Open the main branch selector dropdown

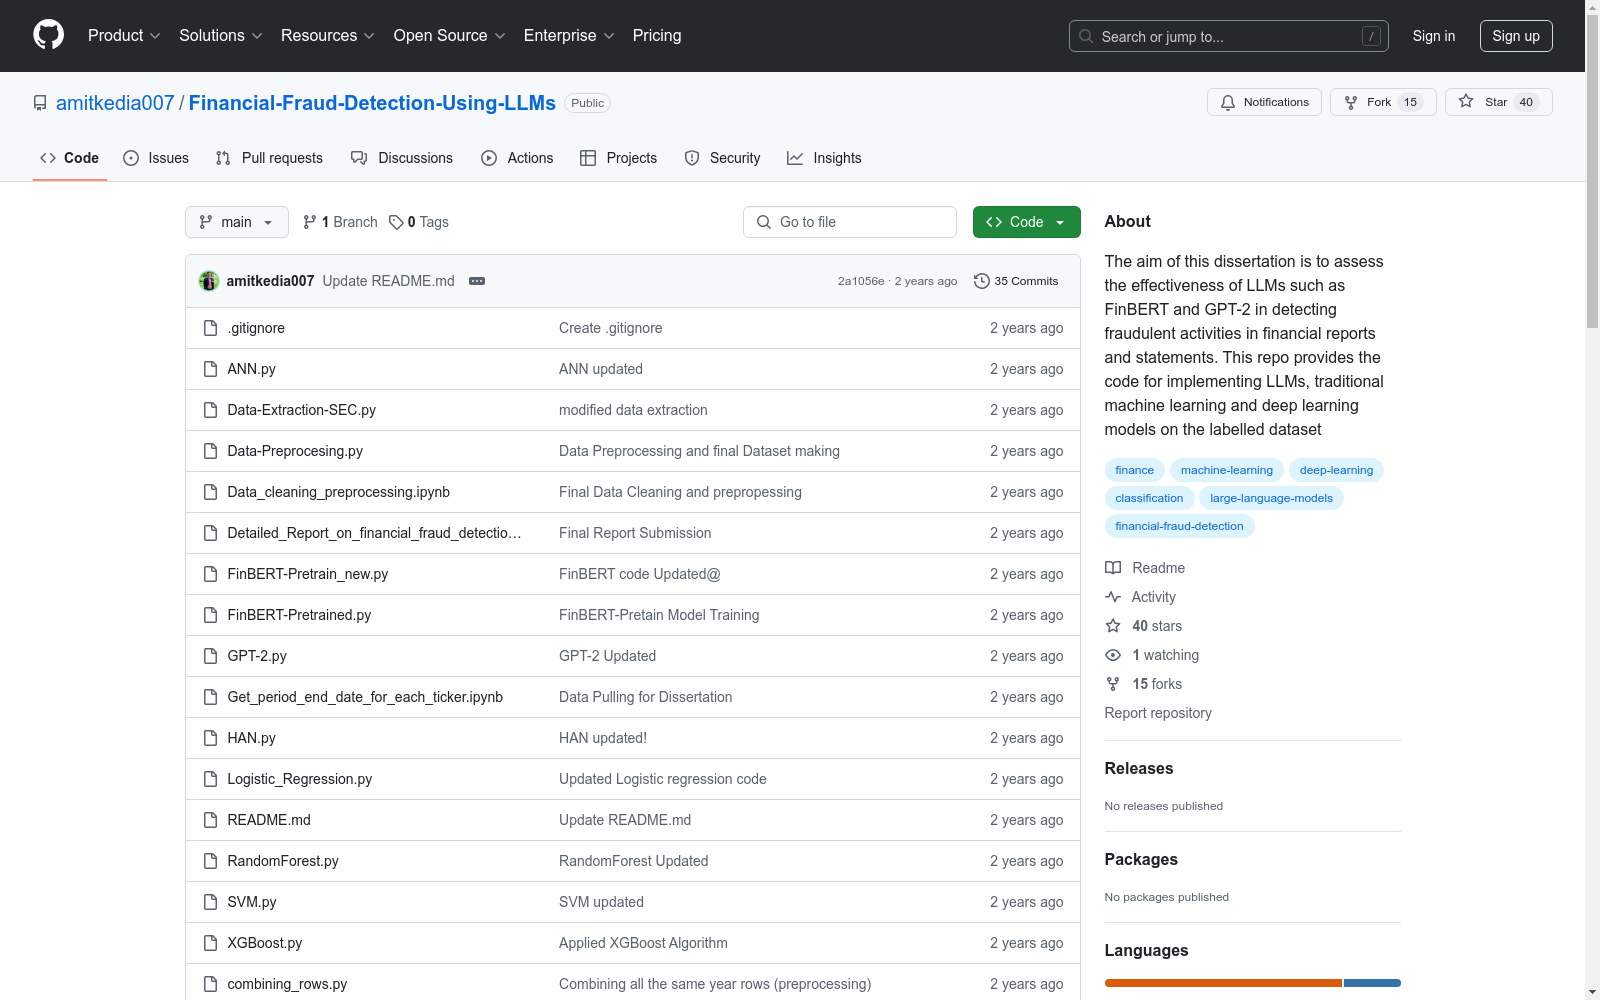(x=237, y=222)
